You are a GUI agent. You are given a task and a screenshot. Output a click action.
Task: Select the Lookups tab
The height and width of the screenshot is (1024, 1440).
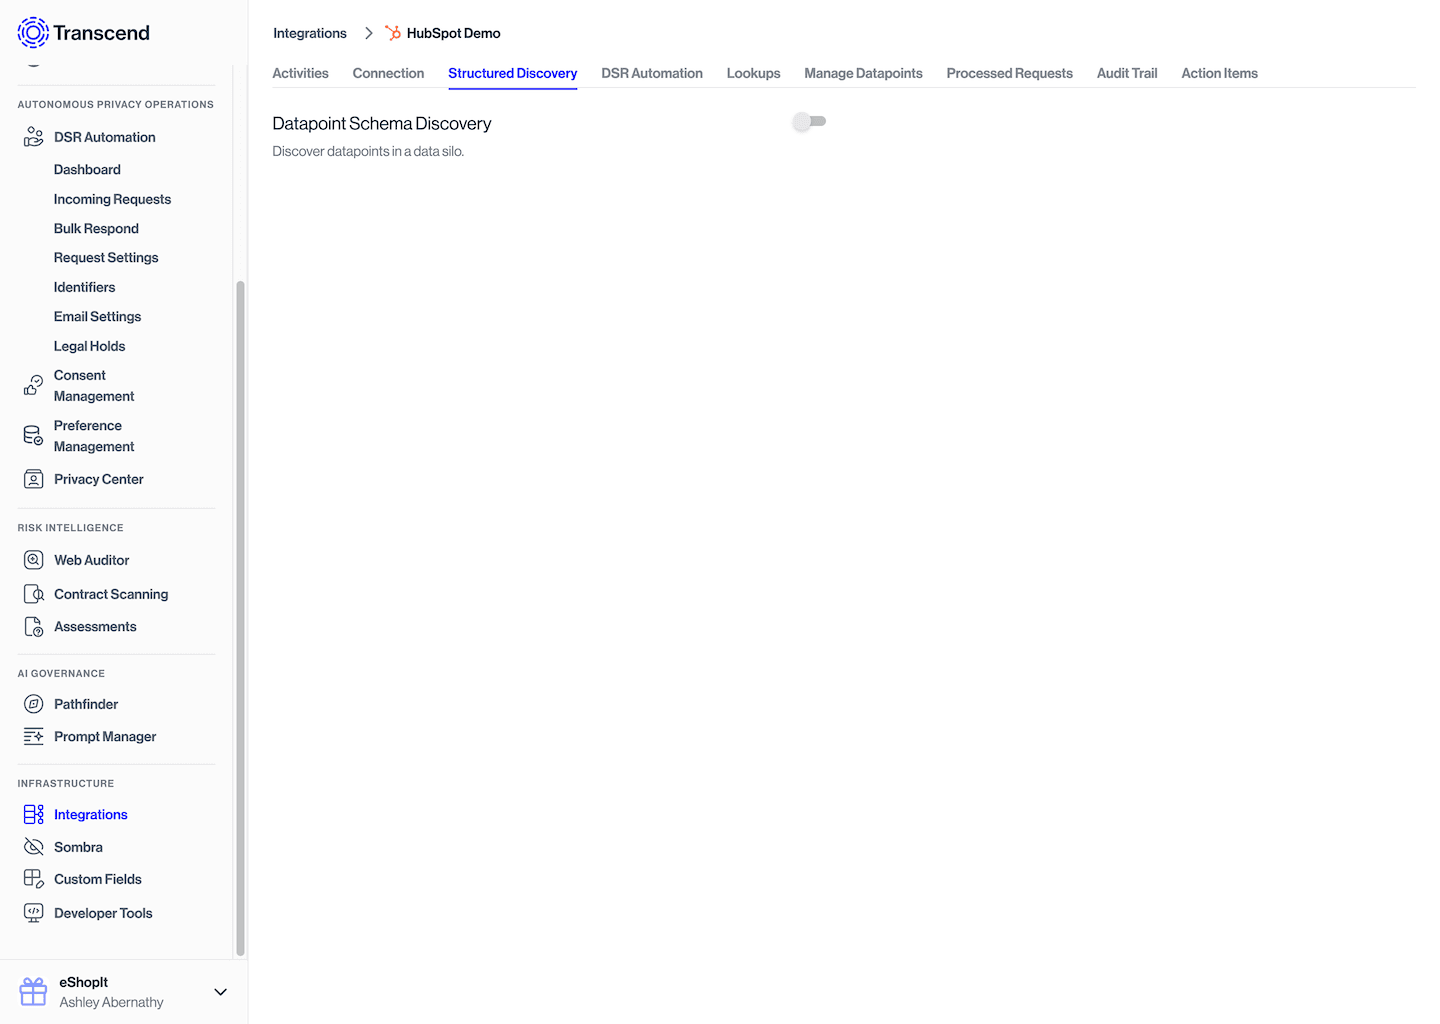(753, 73)
